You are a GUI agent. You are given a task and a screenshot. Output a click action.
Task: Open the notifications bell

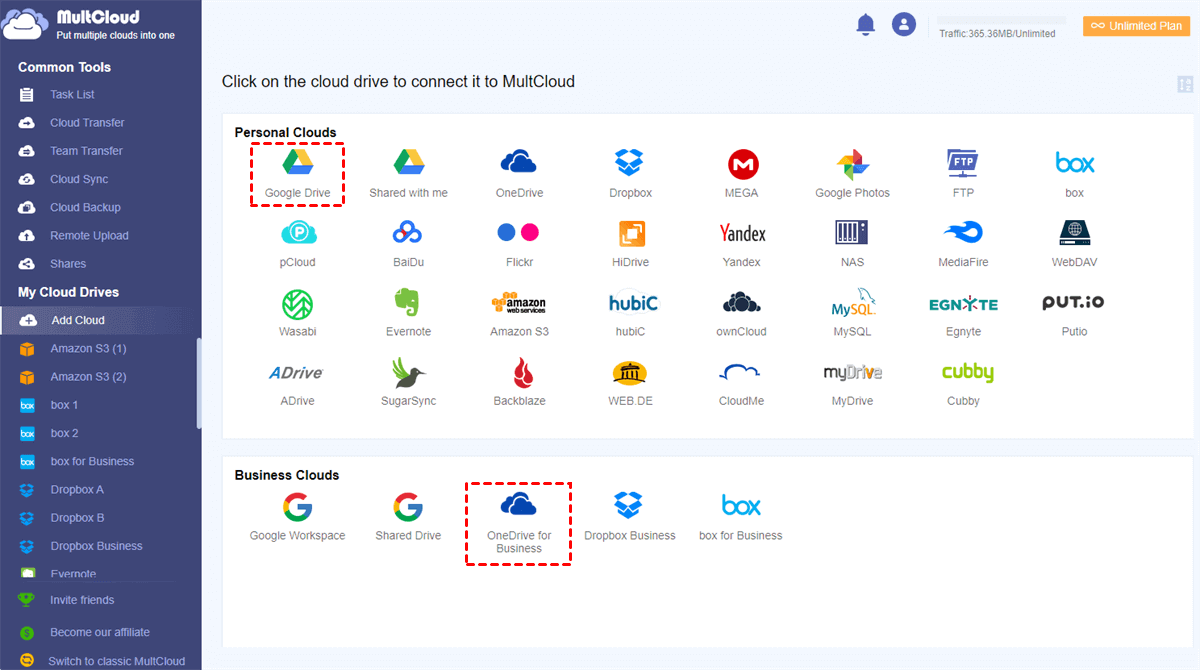pos(866,25)
